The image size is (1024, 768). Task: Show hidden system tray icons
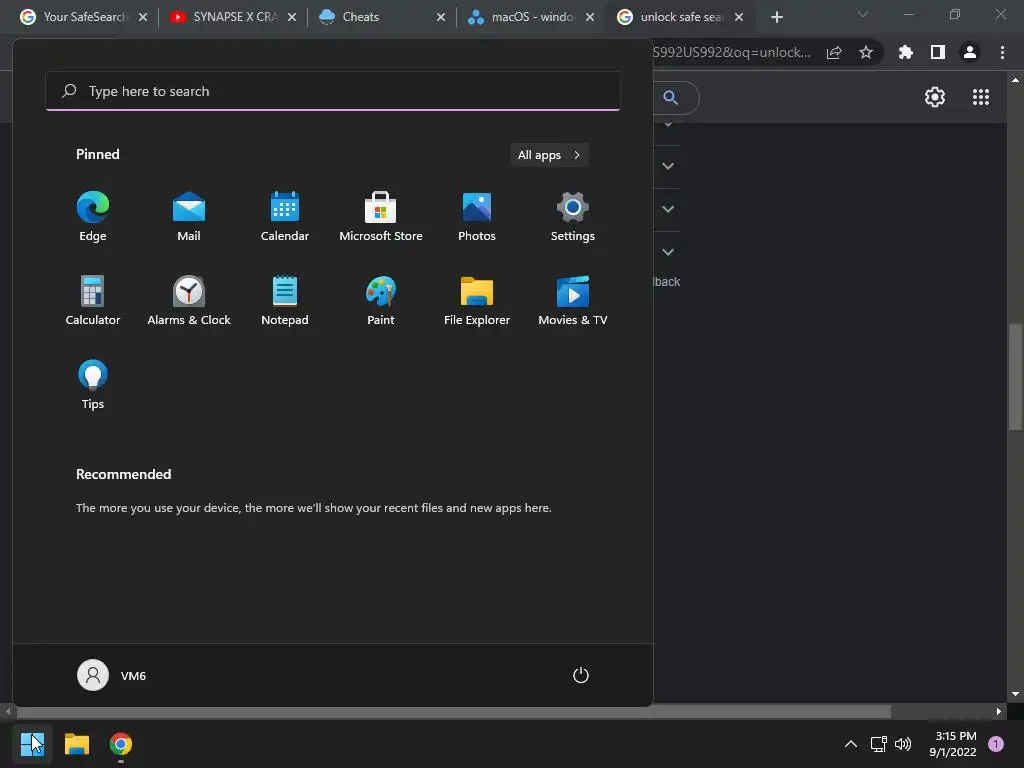(850, 744)
